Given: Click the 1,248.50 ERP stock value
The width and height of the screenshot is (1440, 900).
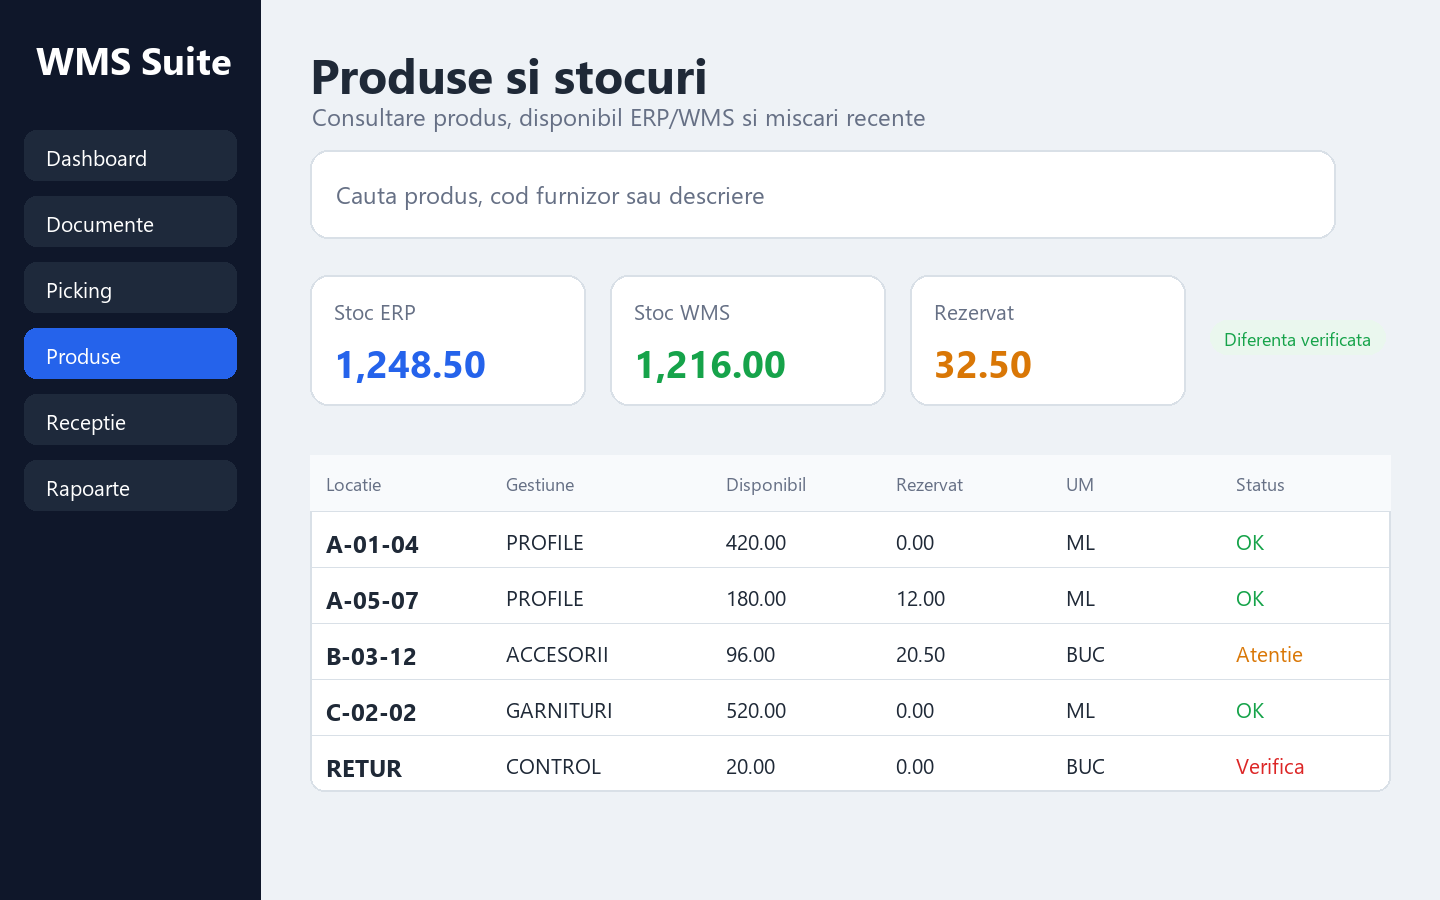Looking at the screenshot, I should pos(410,365).
